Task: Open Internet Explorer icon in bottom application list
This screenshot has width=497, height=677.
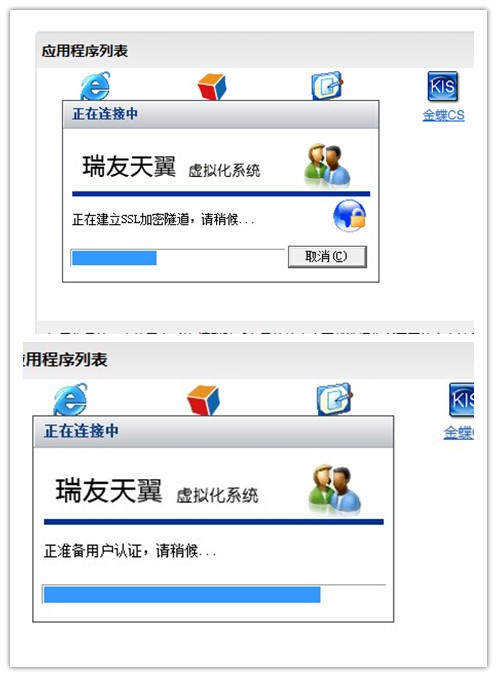Action: click(70, 399)
